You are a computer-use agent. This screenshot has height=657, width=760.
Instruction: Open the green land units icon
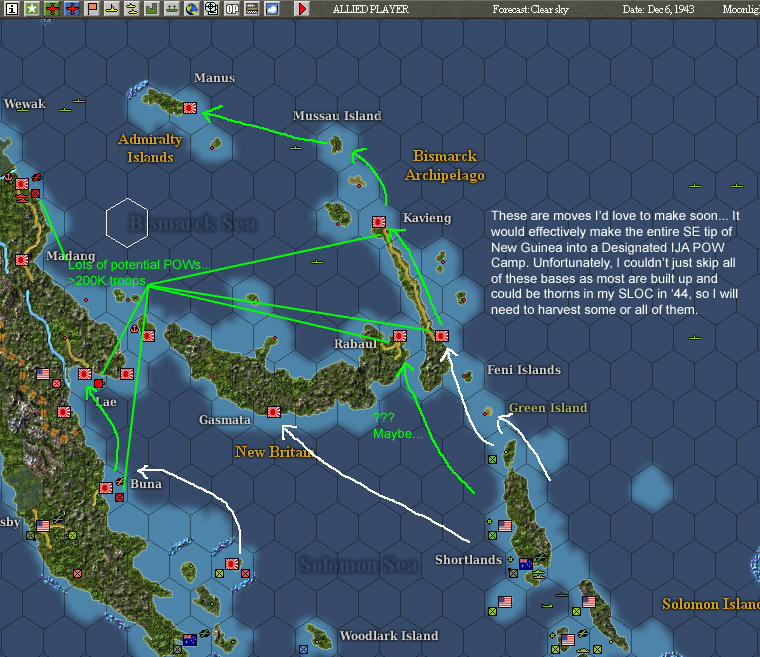tap(152, 9)
